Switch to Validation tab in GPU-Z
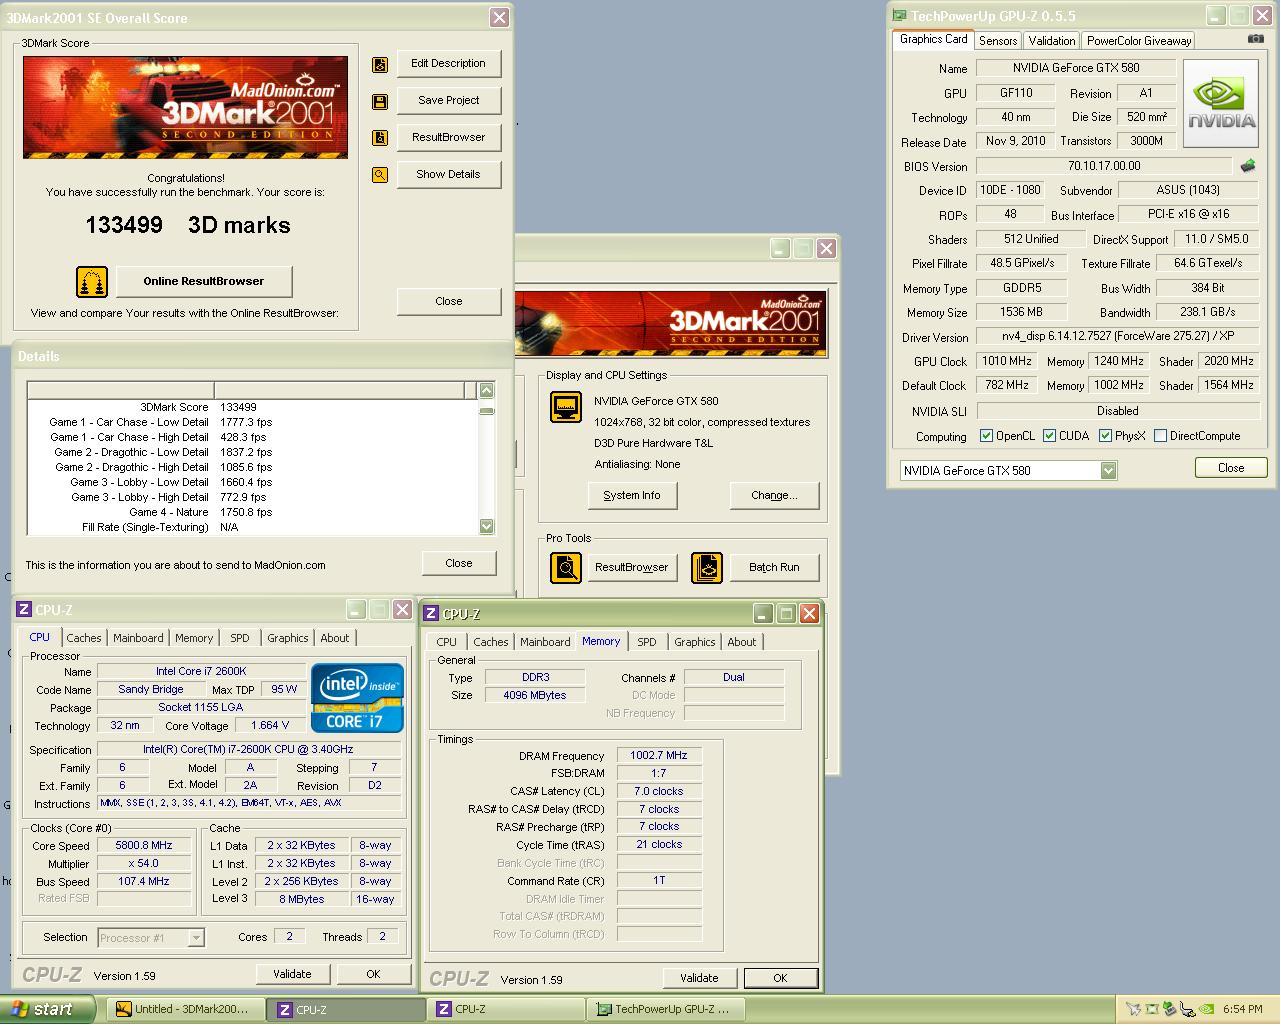 (x=1052, y=41)
